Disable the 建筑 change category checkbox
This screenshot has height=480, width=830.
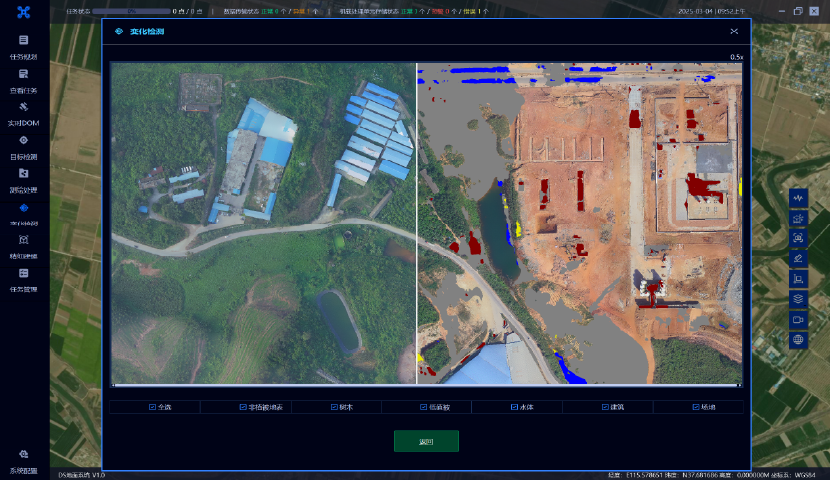point(605,407)
